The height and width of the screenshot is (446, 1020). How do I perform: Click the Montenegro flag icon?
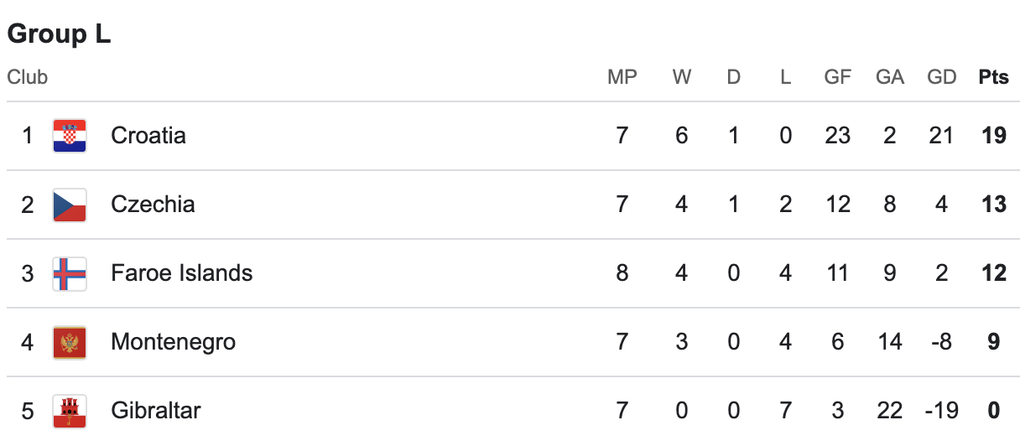pyautogui.click(x=70, y=342)
